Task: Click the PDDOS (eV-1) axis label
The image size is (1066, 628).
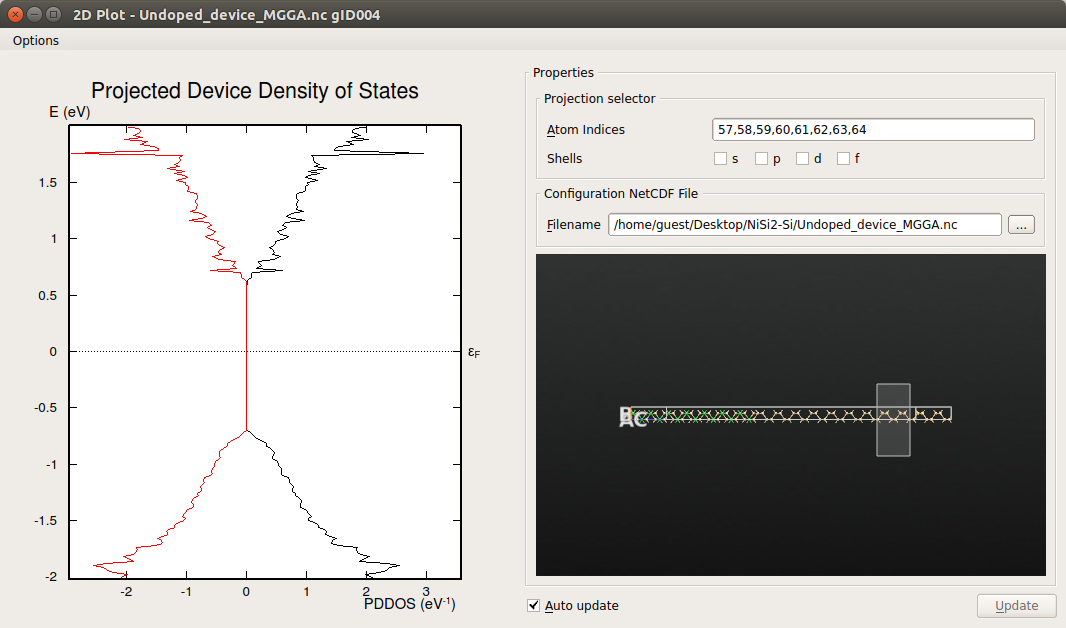Action: coord(409,604)
